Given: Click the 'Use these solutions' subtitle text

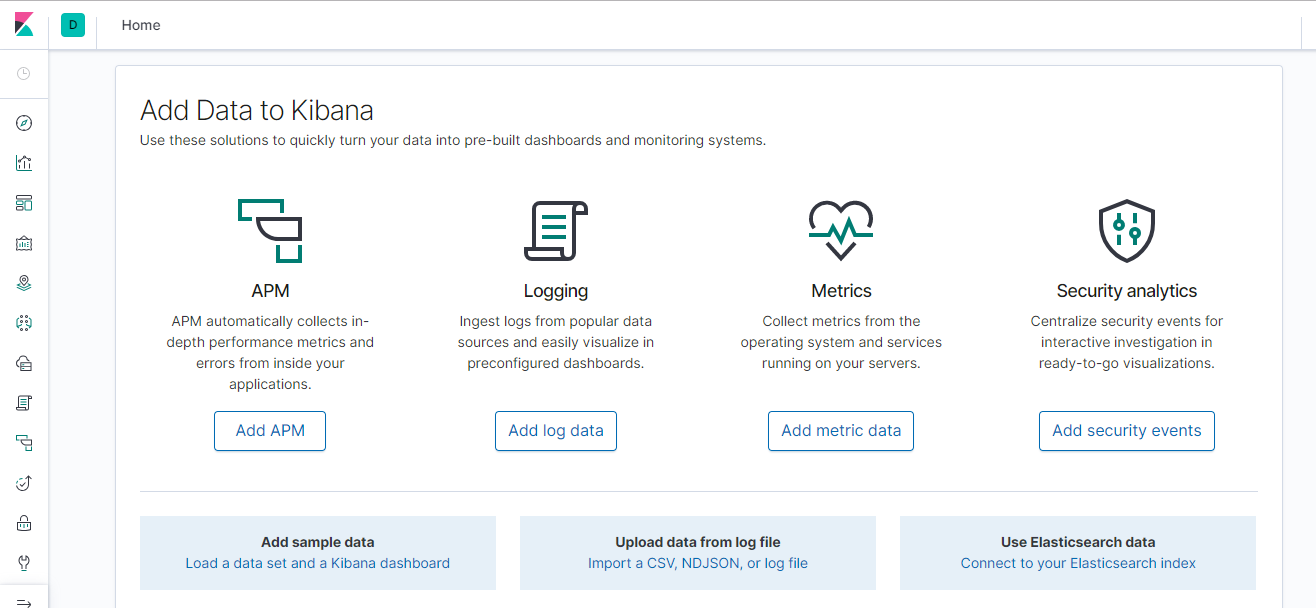Looking at the screenshot, I should pos(453,140).
